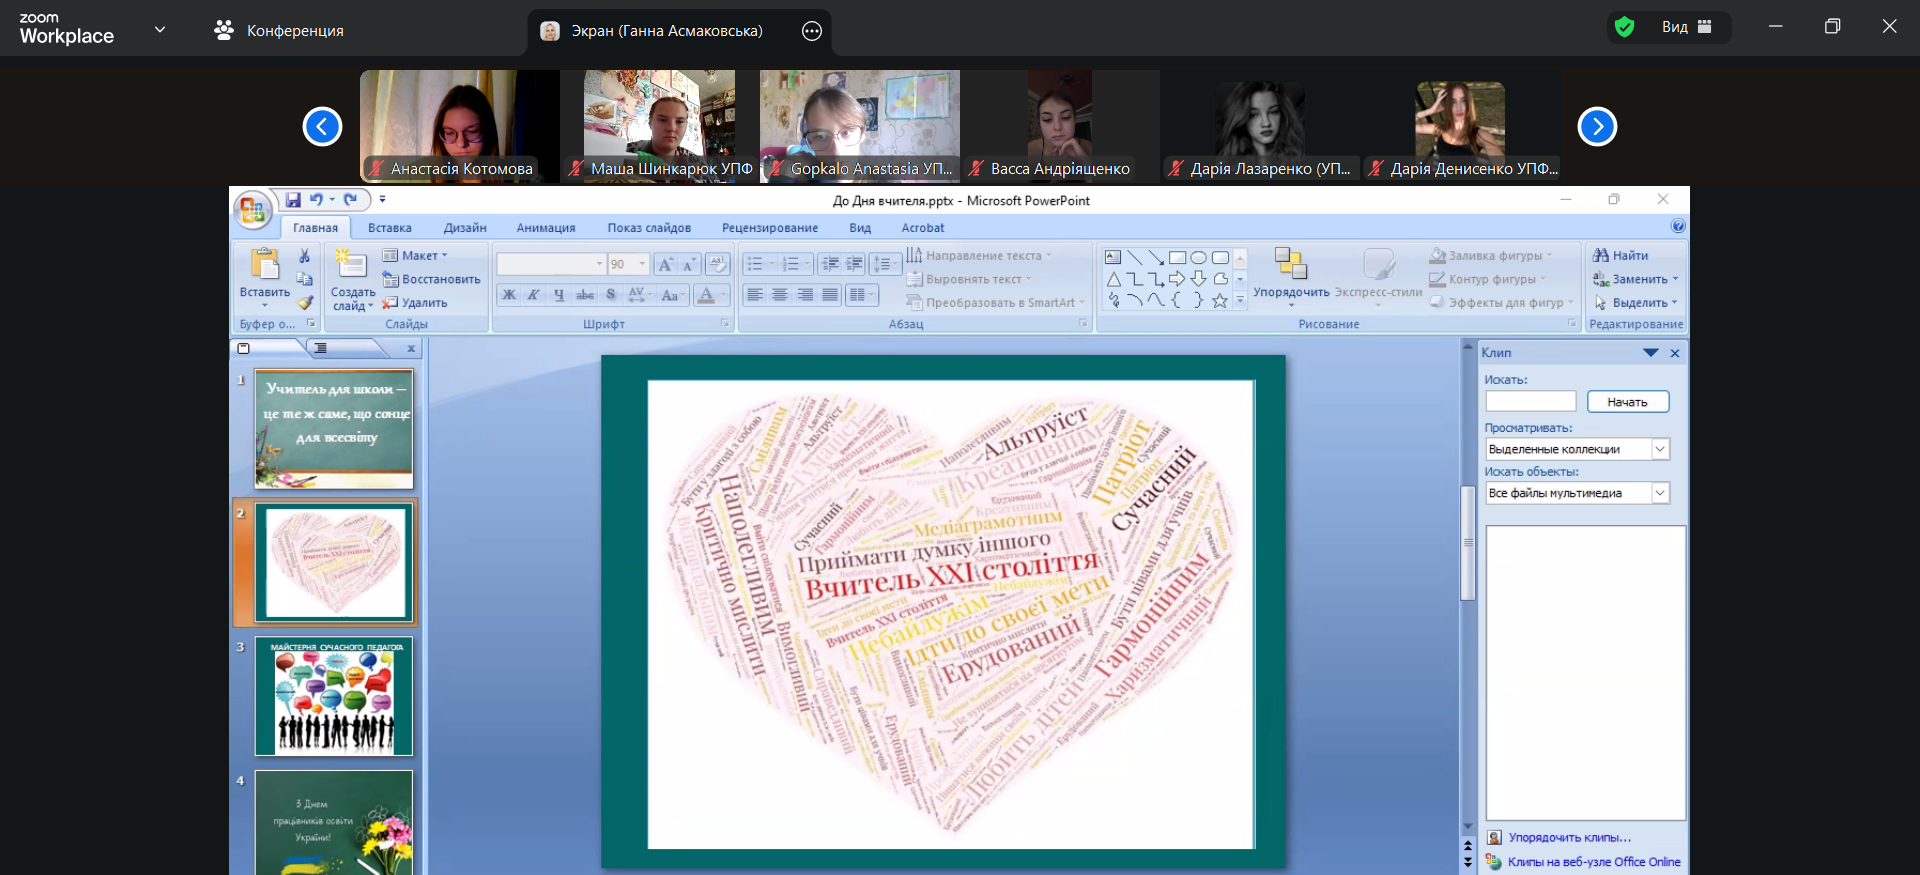Viewport: 1920px width, 875px height.
Task: Select slide 3 thumbnail in slide panel
Action: click(334, 697)
